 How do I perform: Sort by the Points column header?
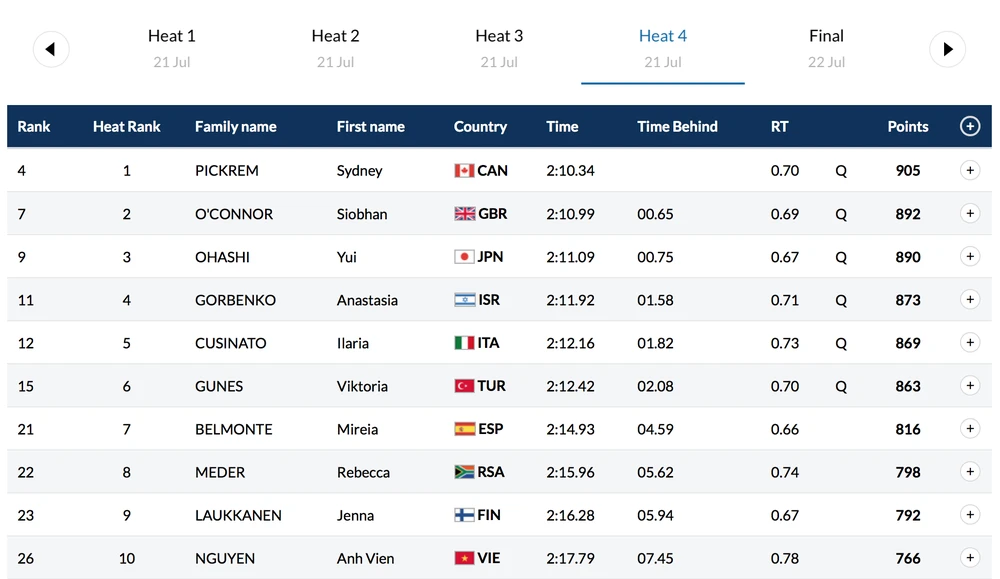coord(907,127)
